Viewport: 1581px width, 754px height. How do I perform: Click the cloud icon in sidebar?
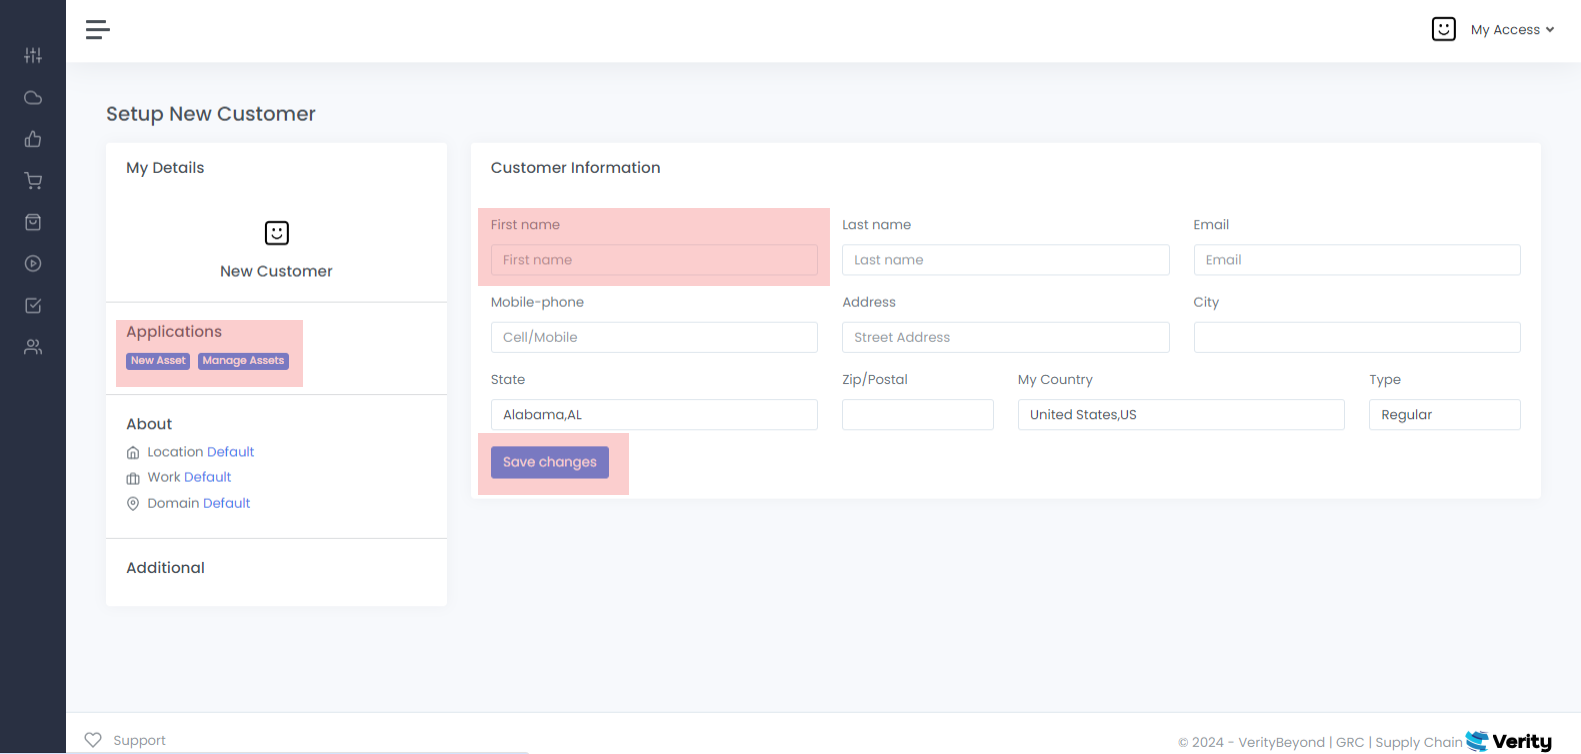tap(33, 98)
